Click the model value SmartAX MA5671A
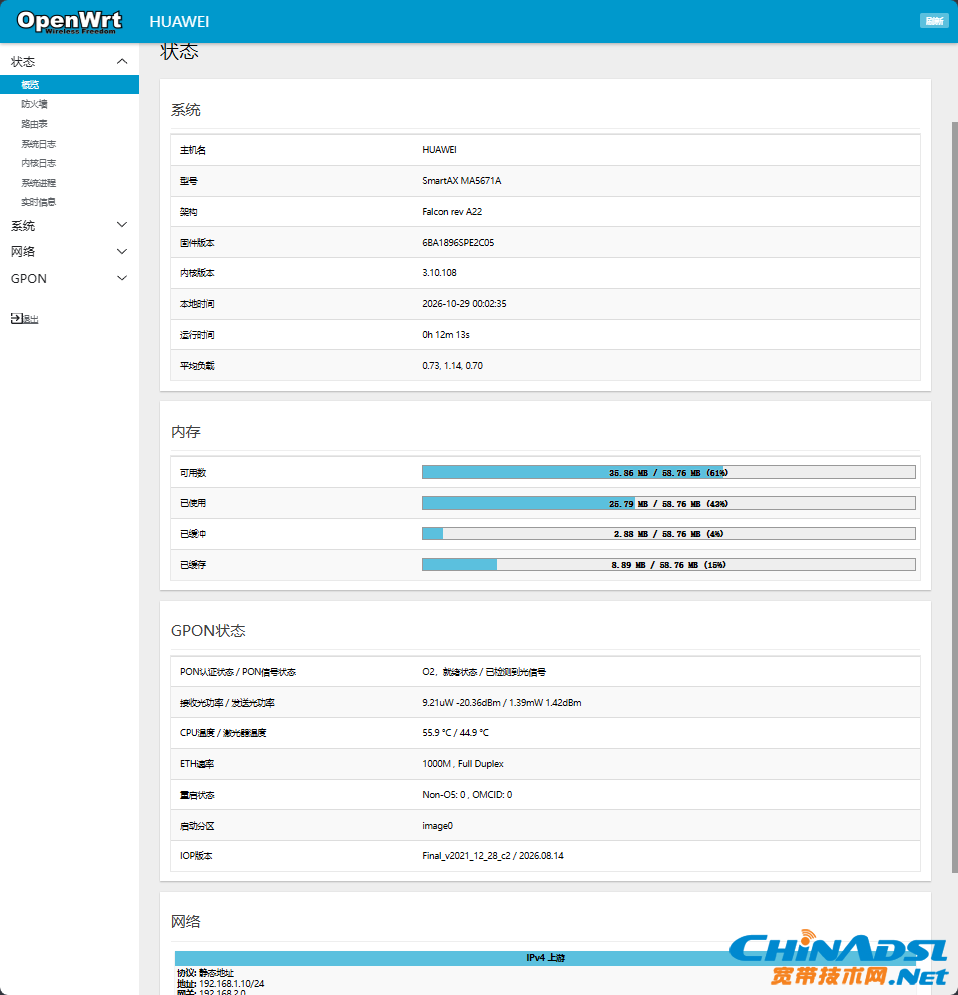Screen dimensions: 958x995 tap(462, 181)
